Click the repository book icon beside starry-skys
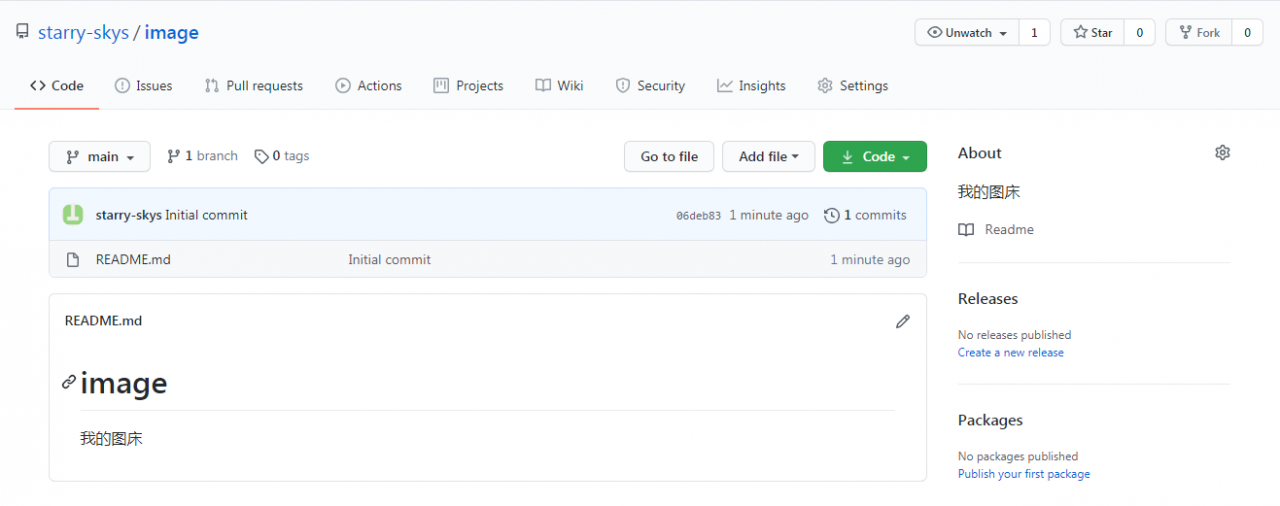Viewport: 1280px width, 506px height. point(22,32)
